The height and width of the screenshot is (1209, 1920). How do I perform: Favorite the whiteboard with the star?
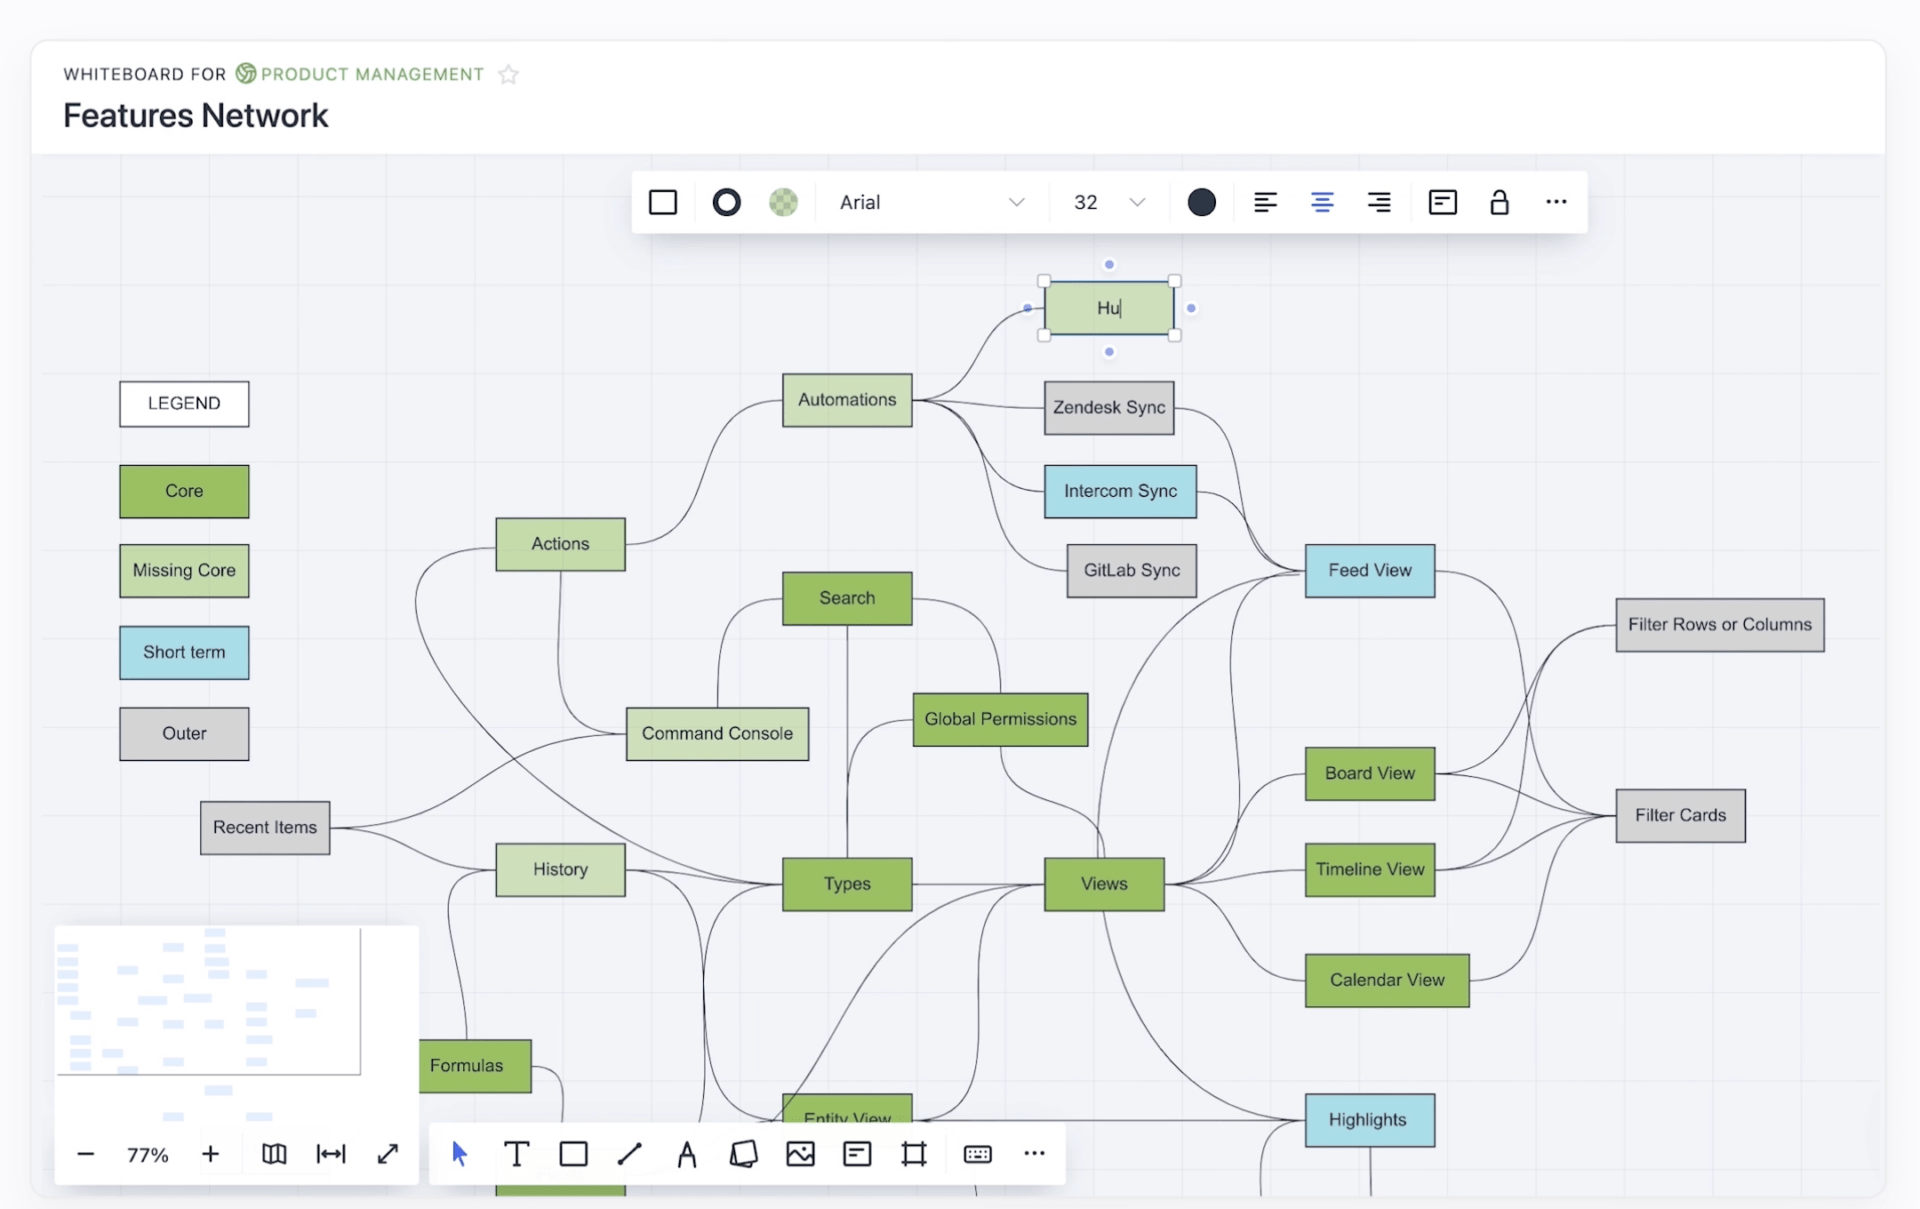508,75
